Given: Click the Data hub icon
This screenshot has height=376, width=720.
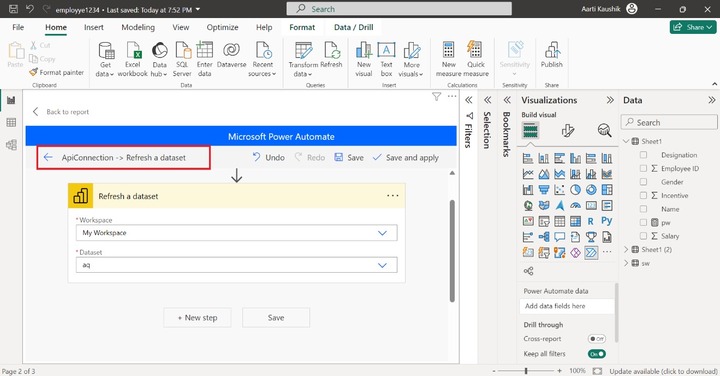Looking at the screenshot, I should 159,51.
